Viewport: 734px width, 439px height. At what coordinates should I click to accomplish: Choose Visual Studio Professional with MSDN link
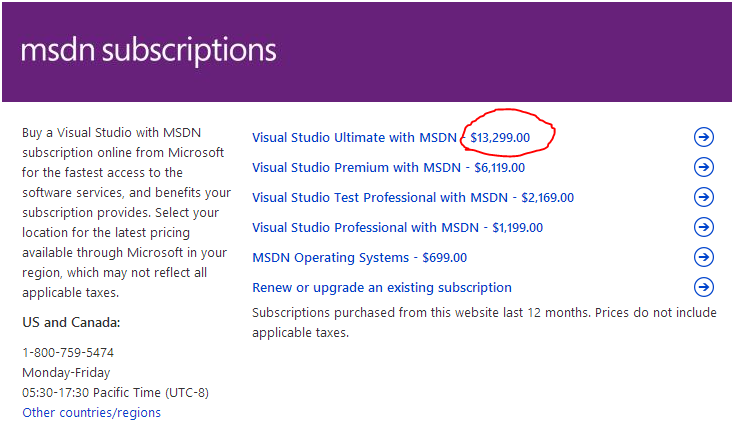pyautogui.click(x=365, y=227)
